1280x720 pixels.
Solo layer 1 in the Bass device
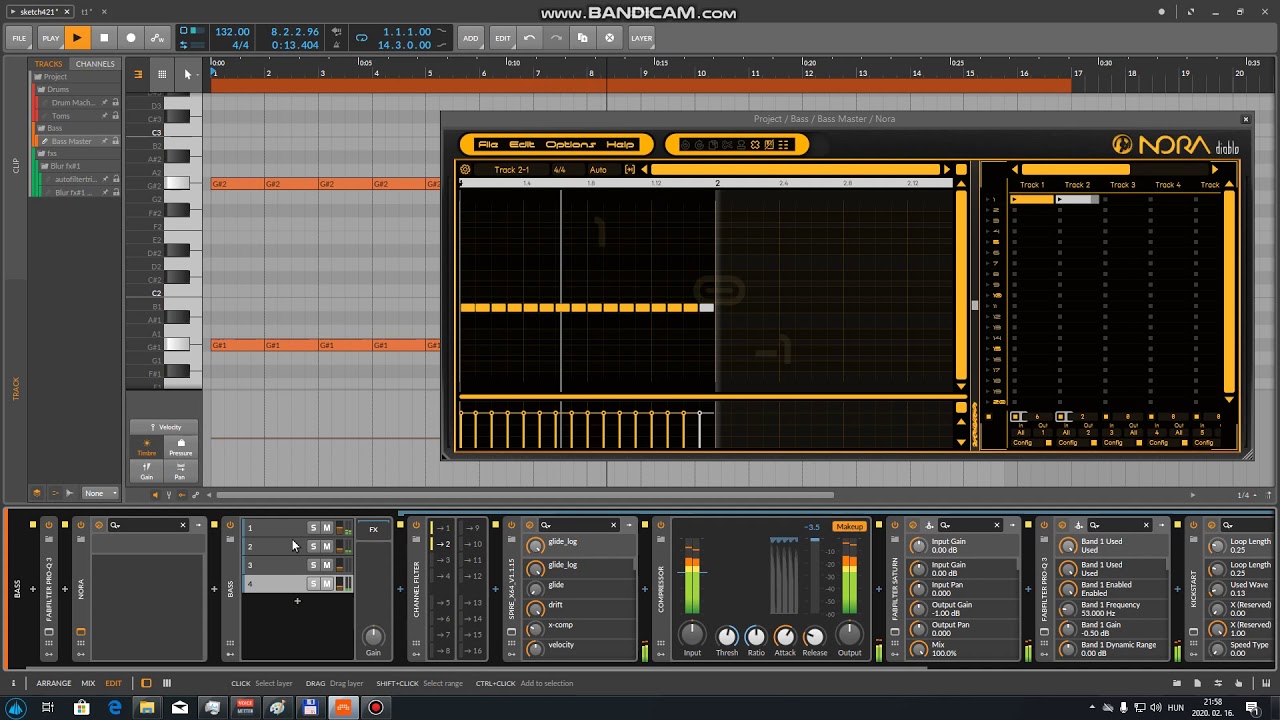click(313, 528)
